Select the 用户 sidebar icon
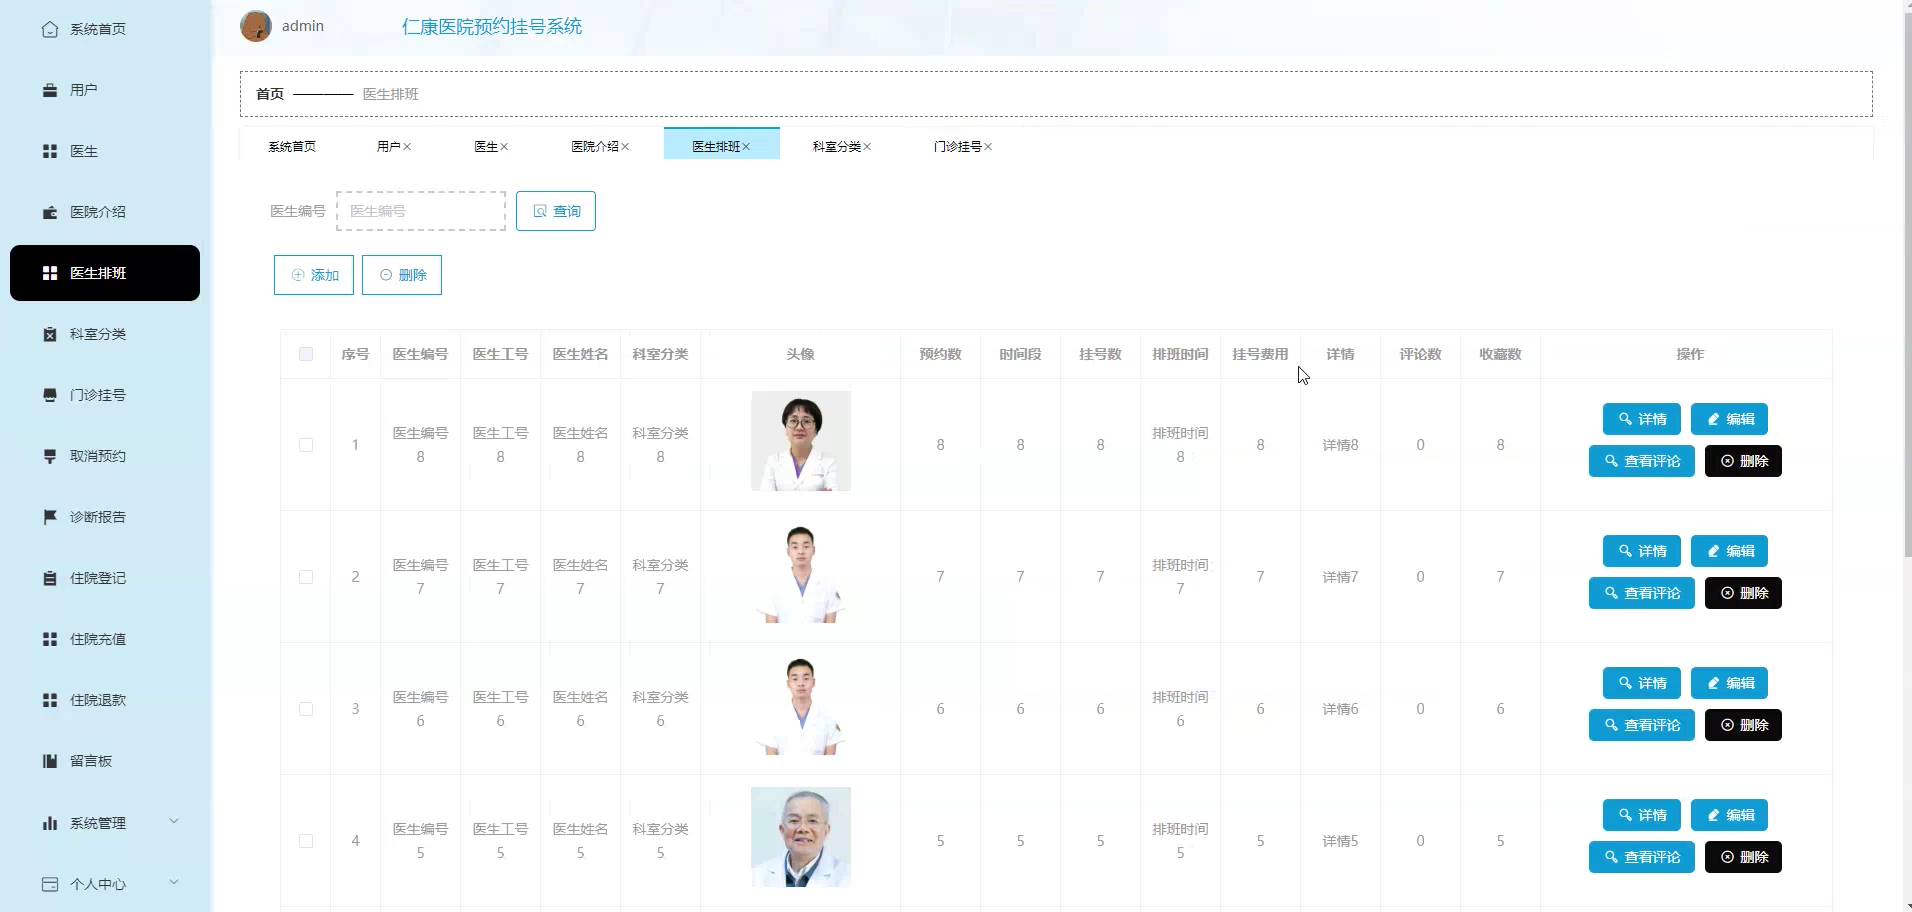The image size is (1912, 912). coord(49,90)
